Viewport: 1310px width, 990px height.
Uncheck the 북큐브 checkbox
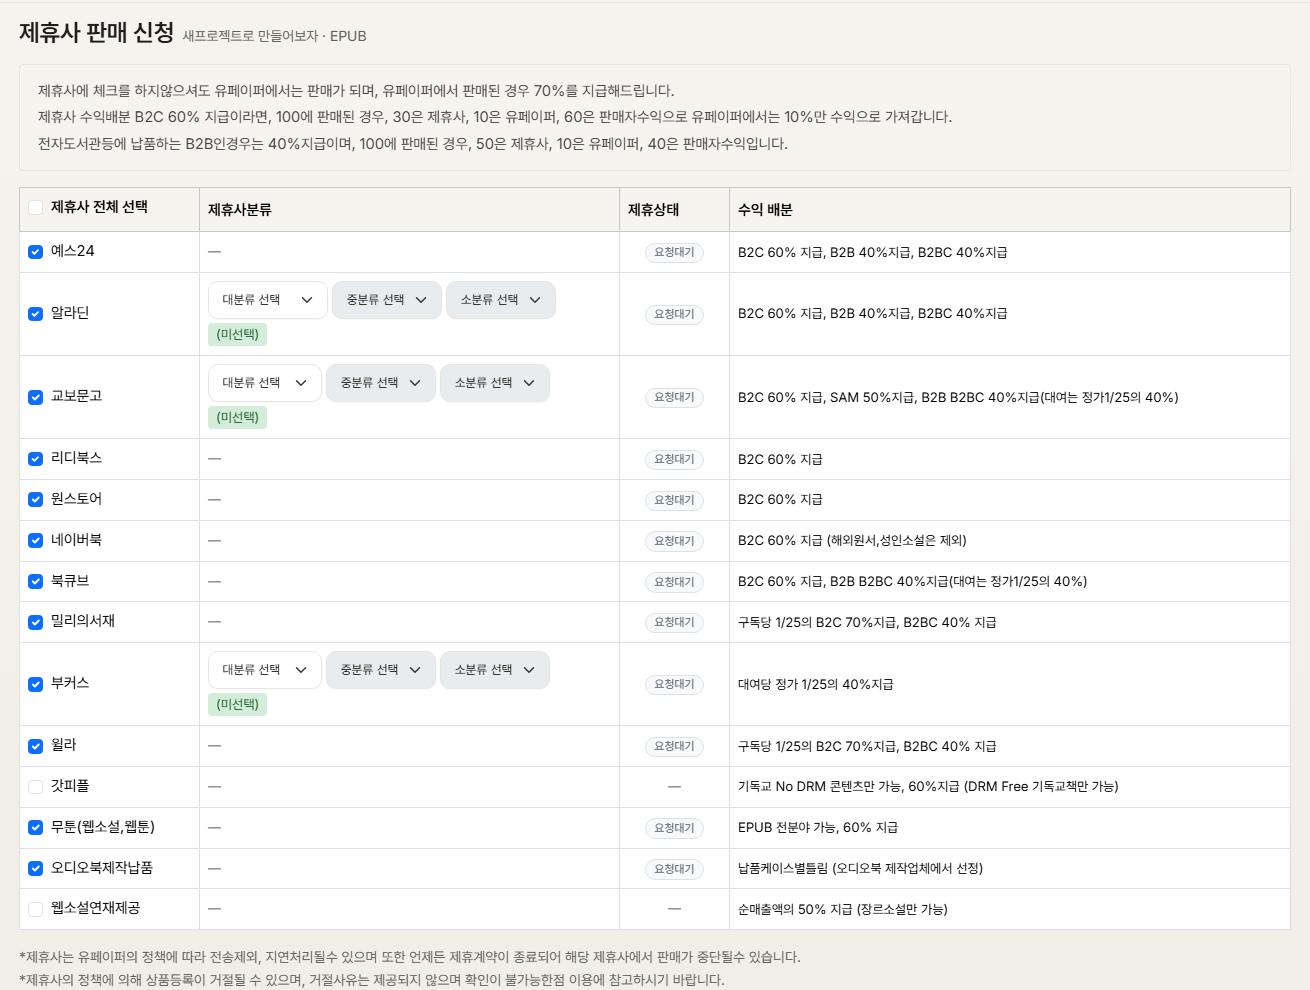click(x=36, y=582)
